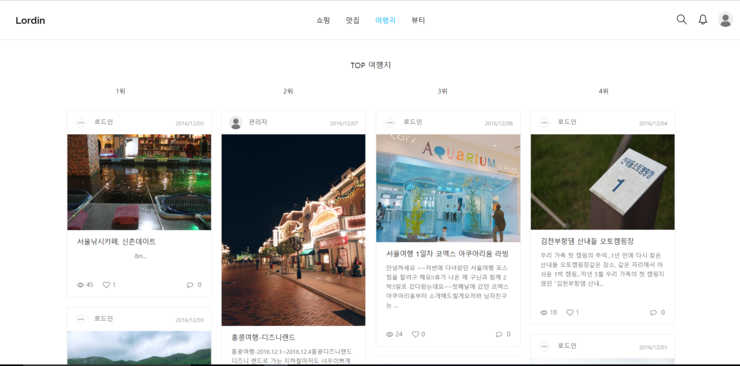740x366 pixels.
Task: Click comment icon on 서울낚시카페 card
Action: [x=190, y=285]
